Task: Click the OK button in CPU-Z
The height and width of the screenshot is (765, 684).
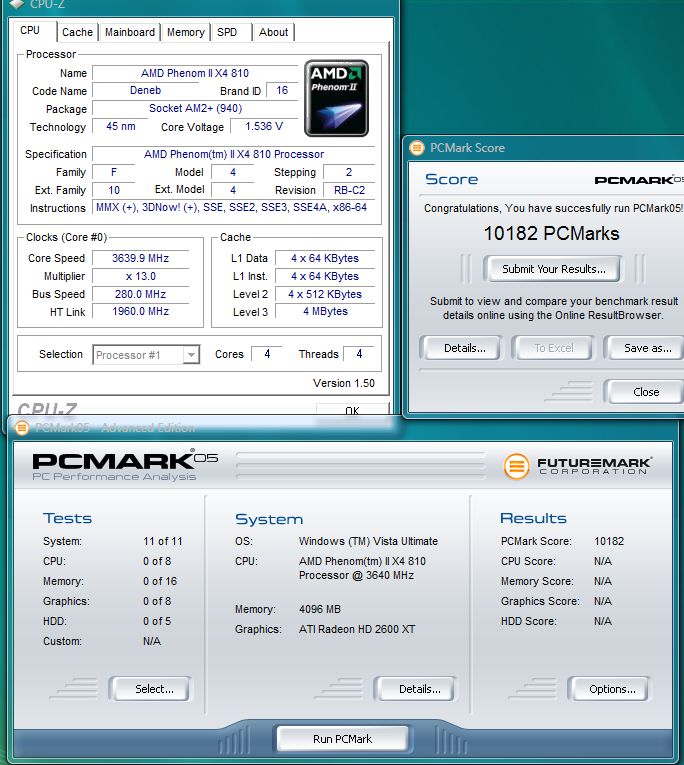Action: coord(352,410)
